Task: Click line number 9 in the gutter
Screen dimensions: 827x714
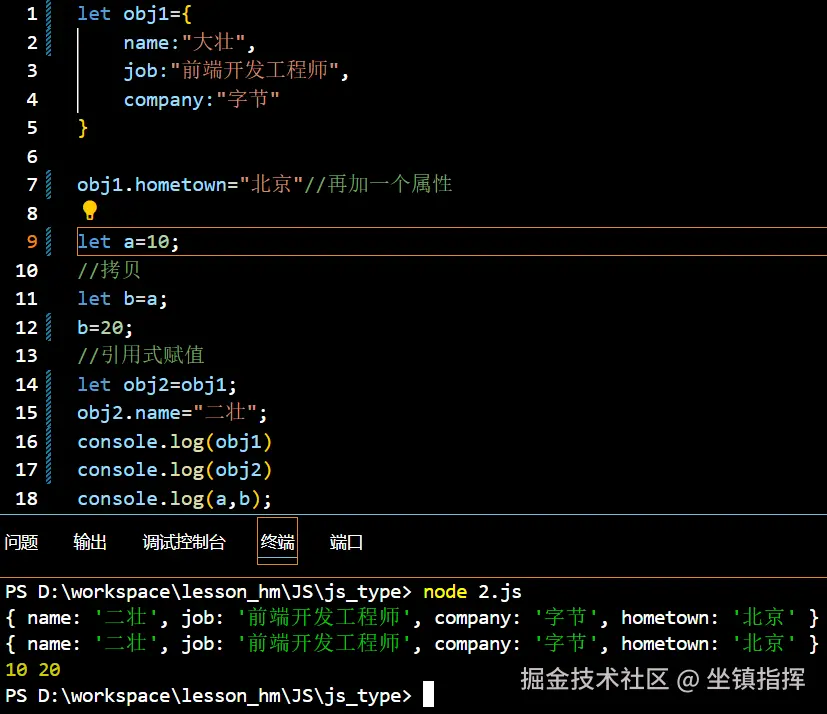Action: point(32,242)
